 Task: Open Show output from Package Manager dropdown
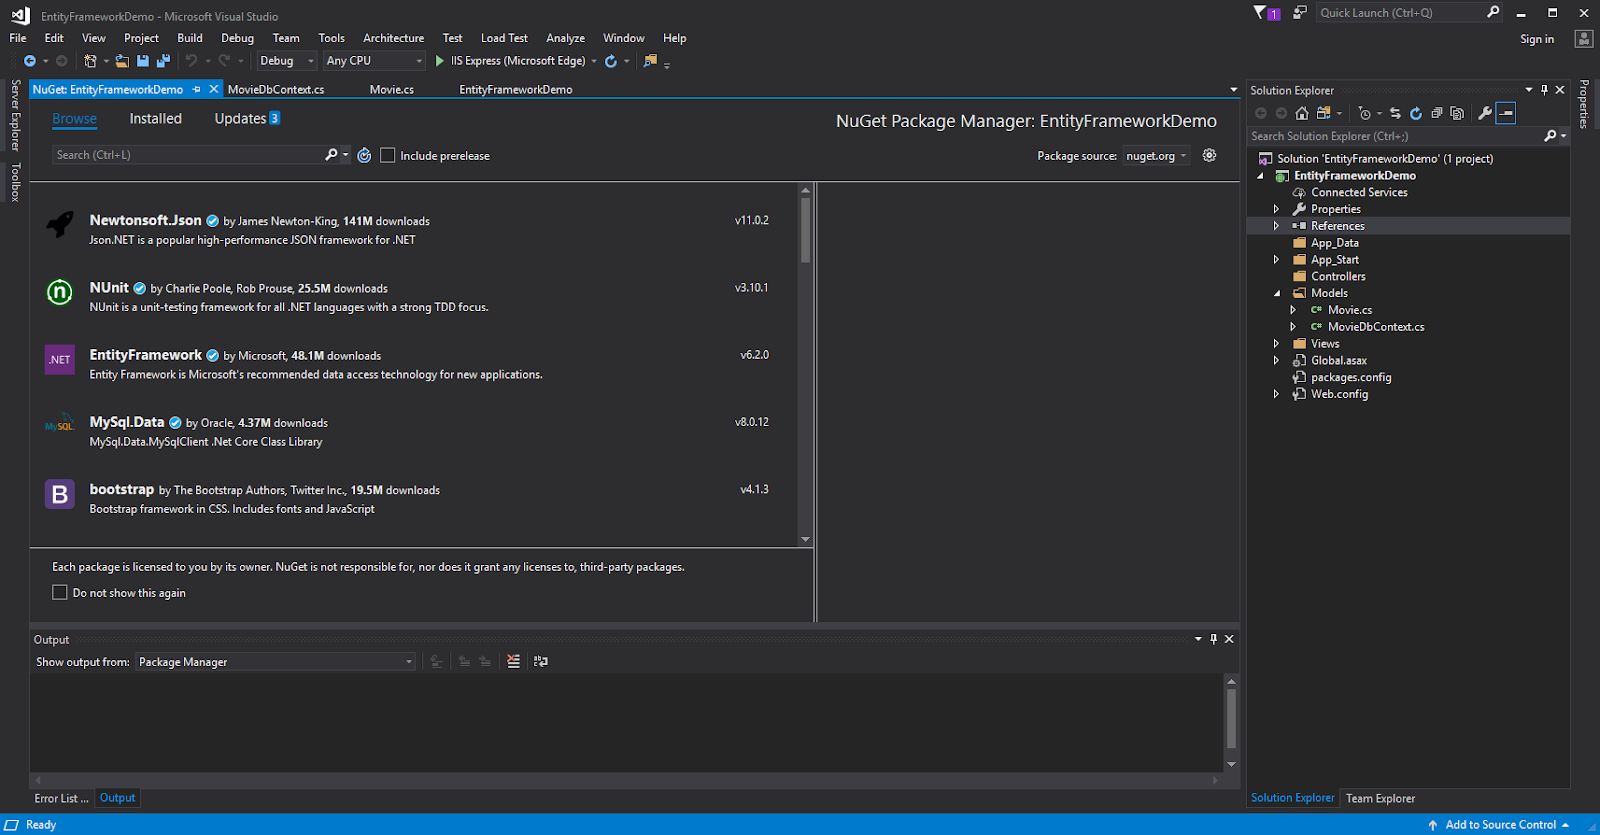click(x=275, y=662)
